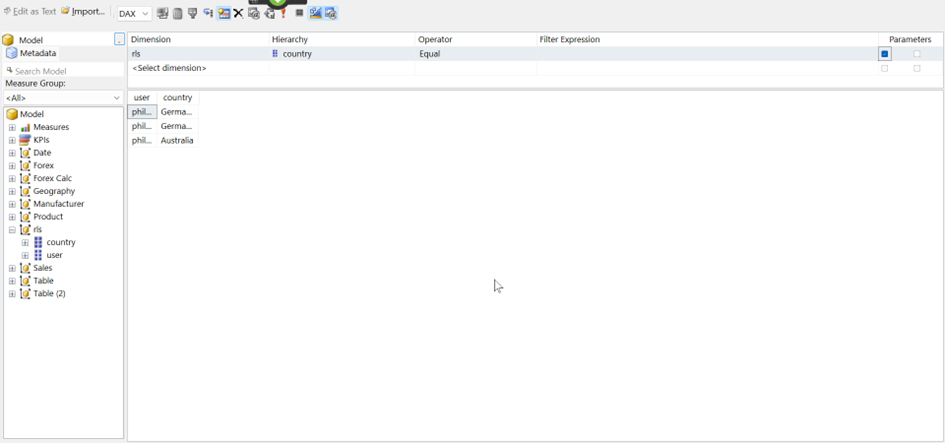
Task: Click the Geography table icon in the tree
Action: (25, 192)
